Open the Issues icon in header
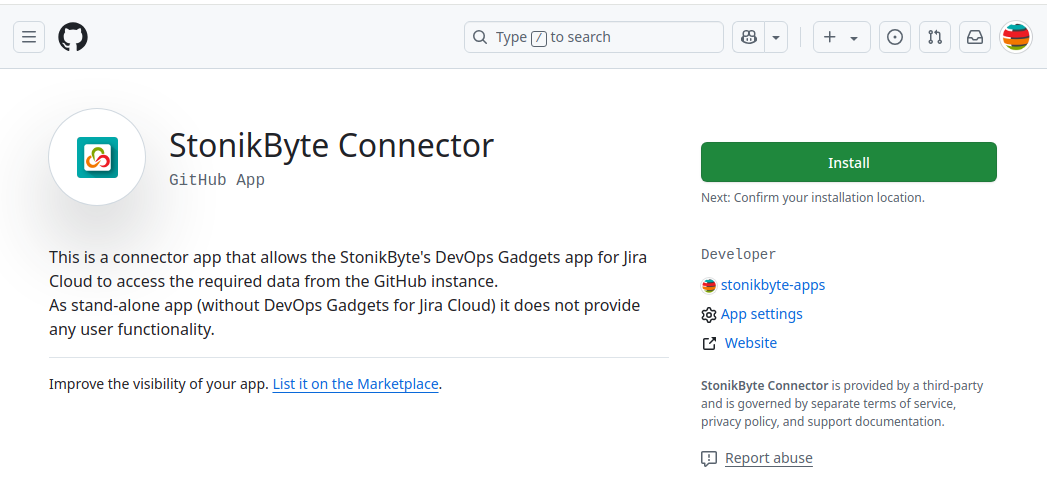The image size is (1047, 482). [895, 37]
